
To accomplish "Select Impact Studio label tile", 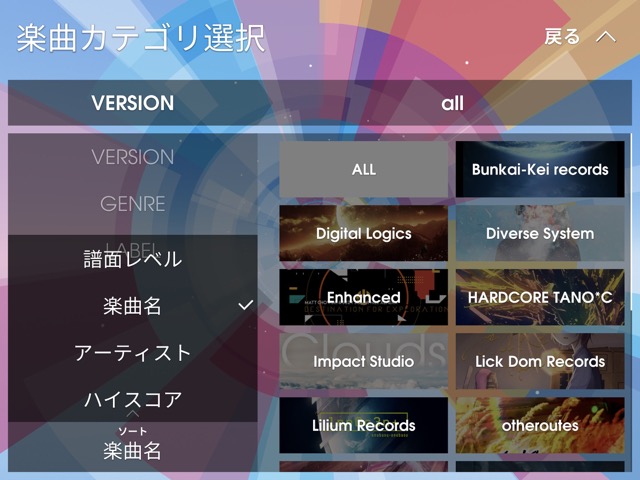I will point(364,361).
